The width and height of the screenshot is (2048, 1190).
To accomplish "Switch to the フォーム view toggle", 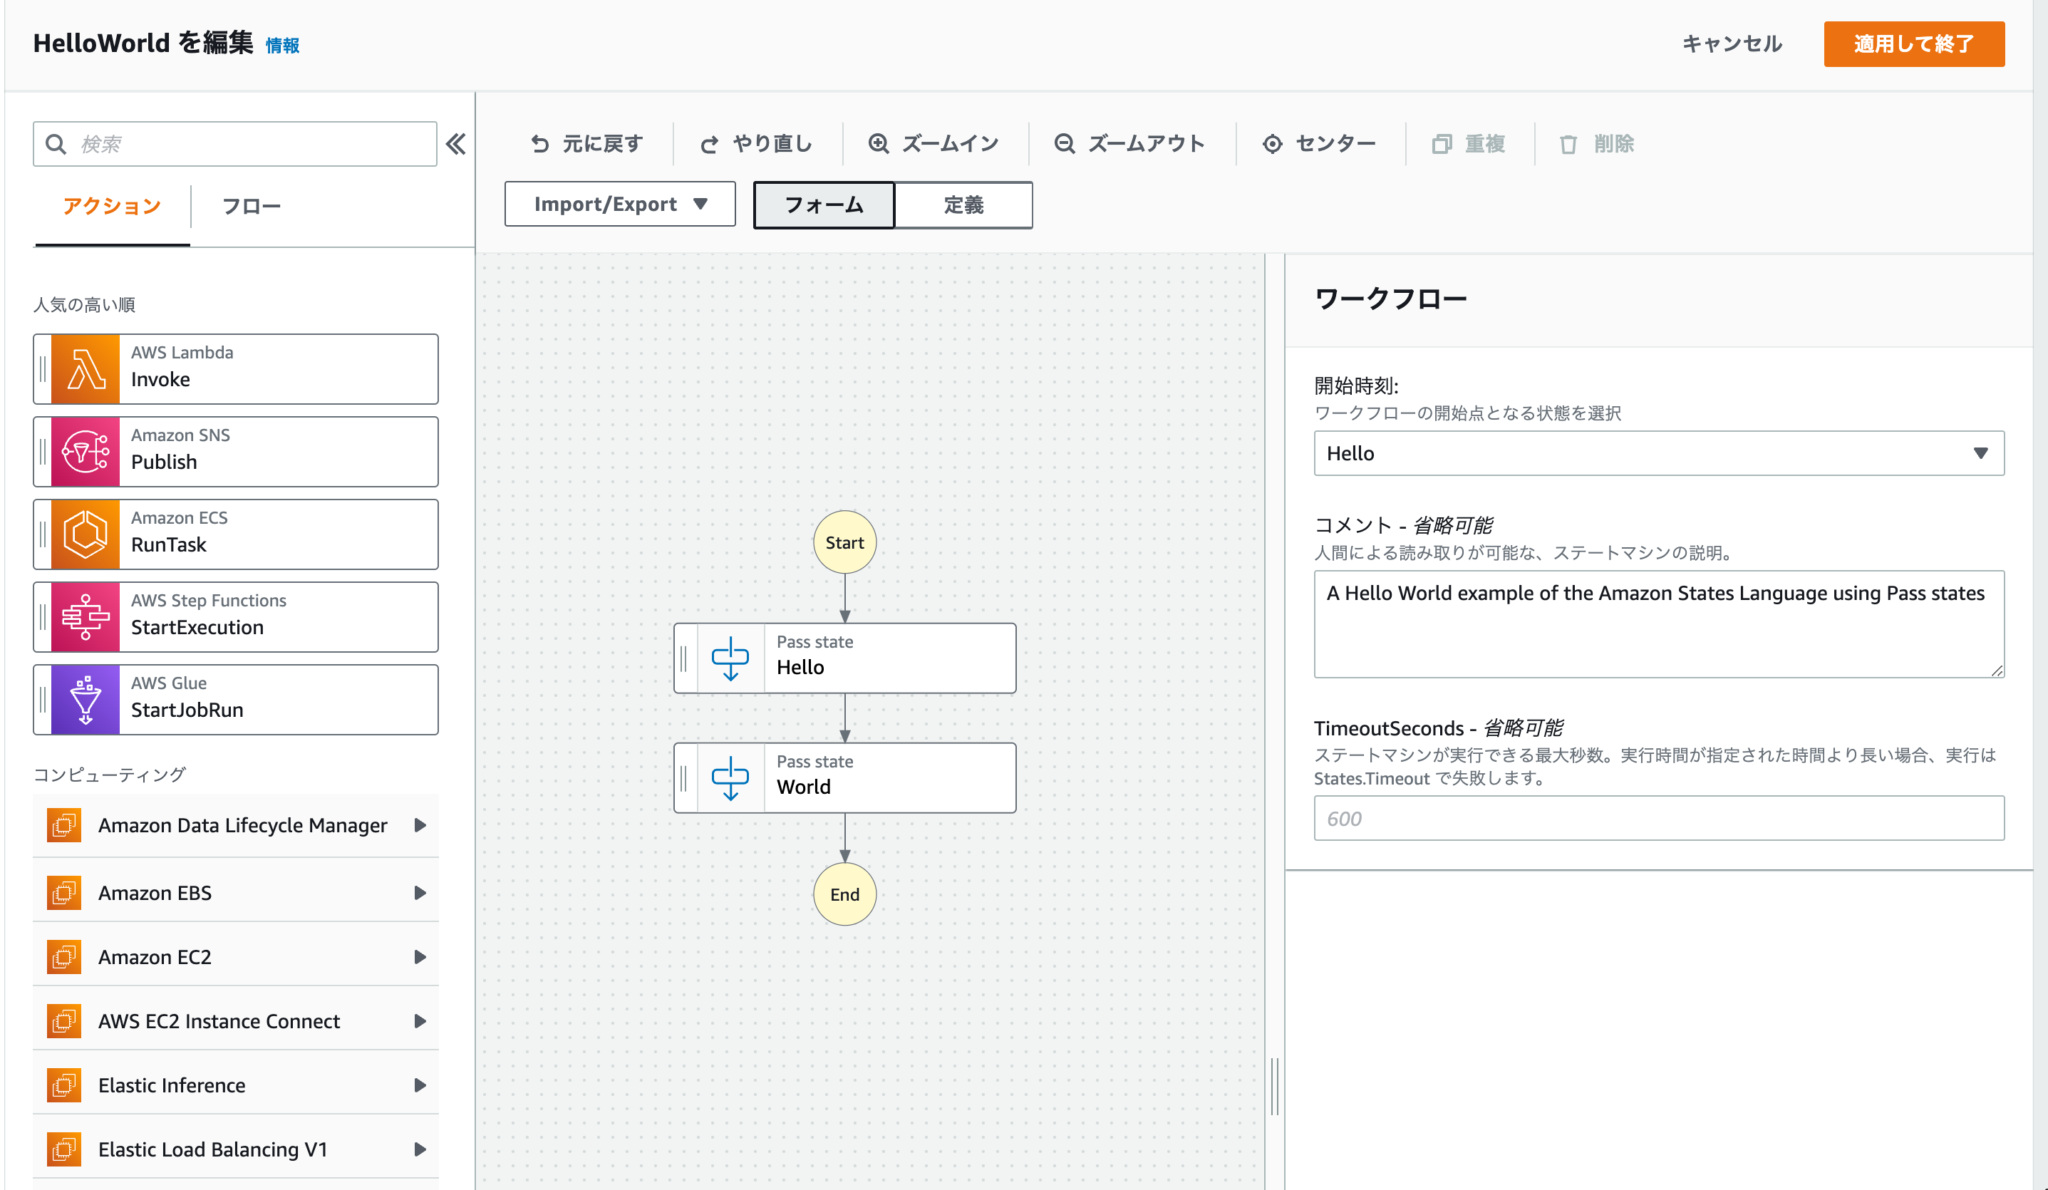I will click(x=824, y=205).
